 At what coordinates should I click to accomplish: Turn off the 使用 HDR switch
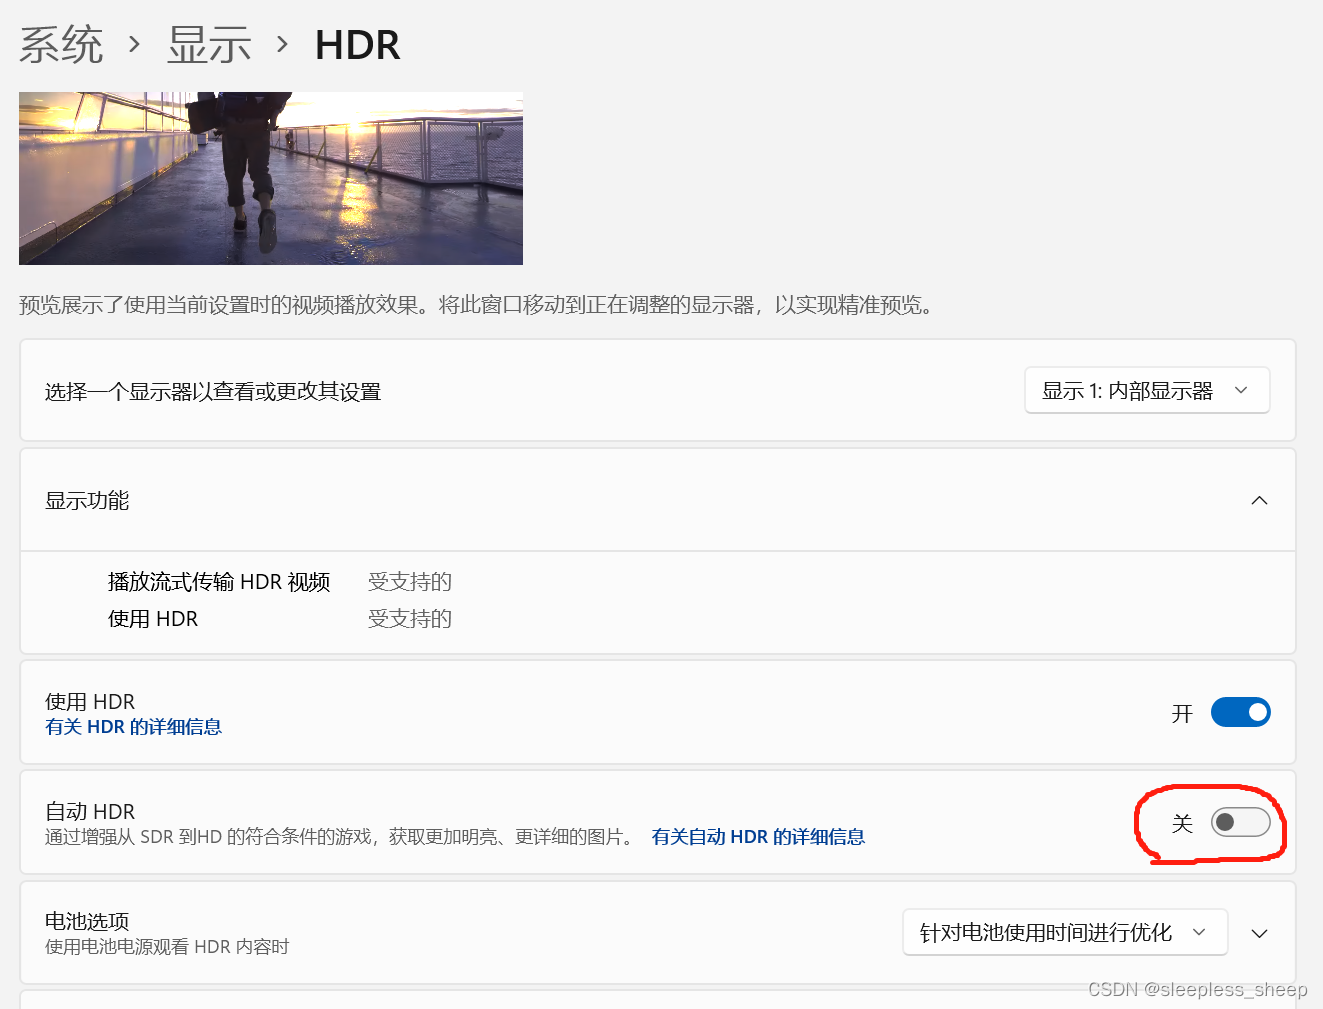[1240, 712]
